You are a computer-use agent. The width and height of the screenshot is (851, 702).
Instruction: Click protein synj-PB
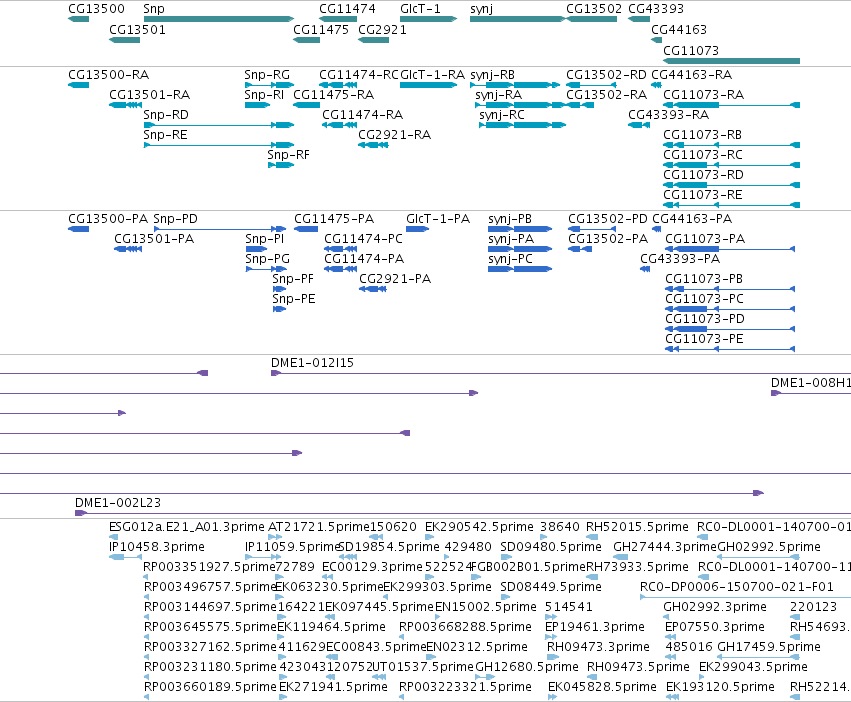click(520, 229)
